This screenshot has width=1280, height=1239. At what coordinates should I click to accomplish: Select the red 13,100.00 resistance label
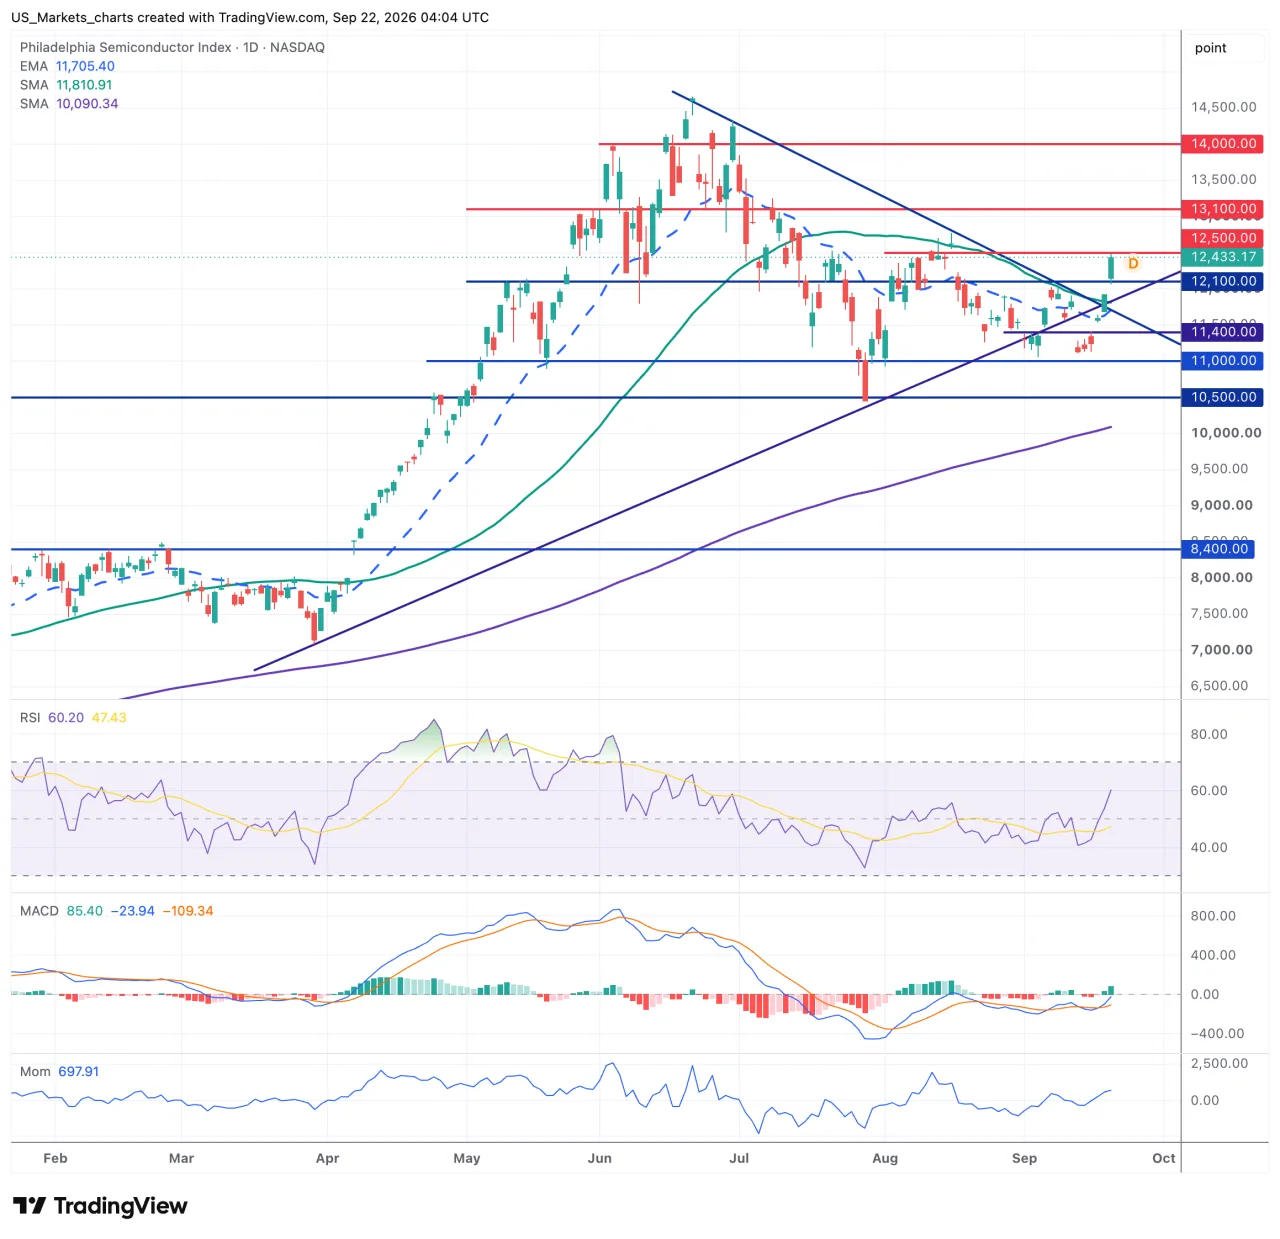(x=1223, y=209)
